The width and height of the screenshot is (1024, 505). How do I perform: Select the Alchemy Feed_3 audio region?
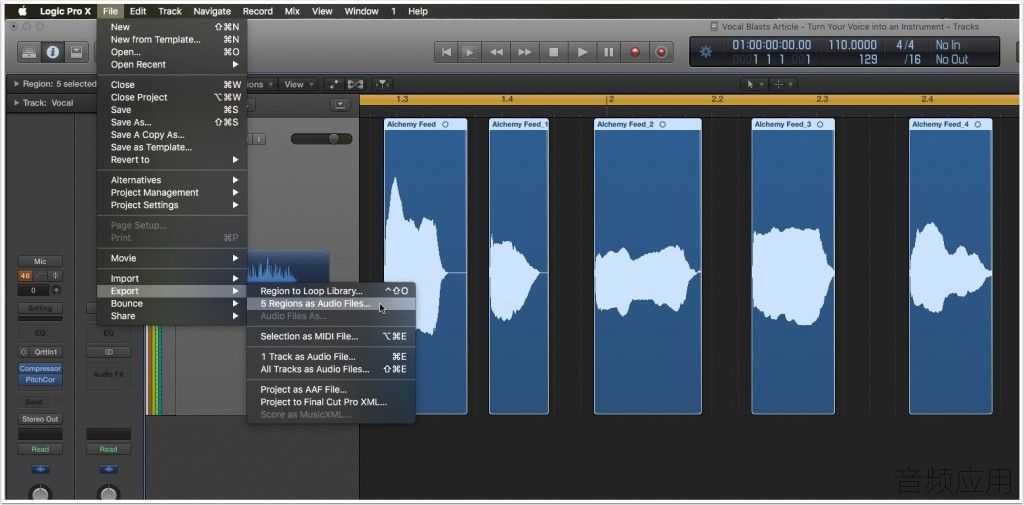click(793, 266)
